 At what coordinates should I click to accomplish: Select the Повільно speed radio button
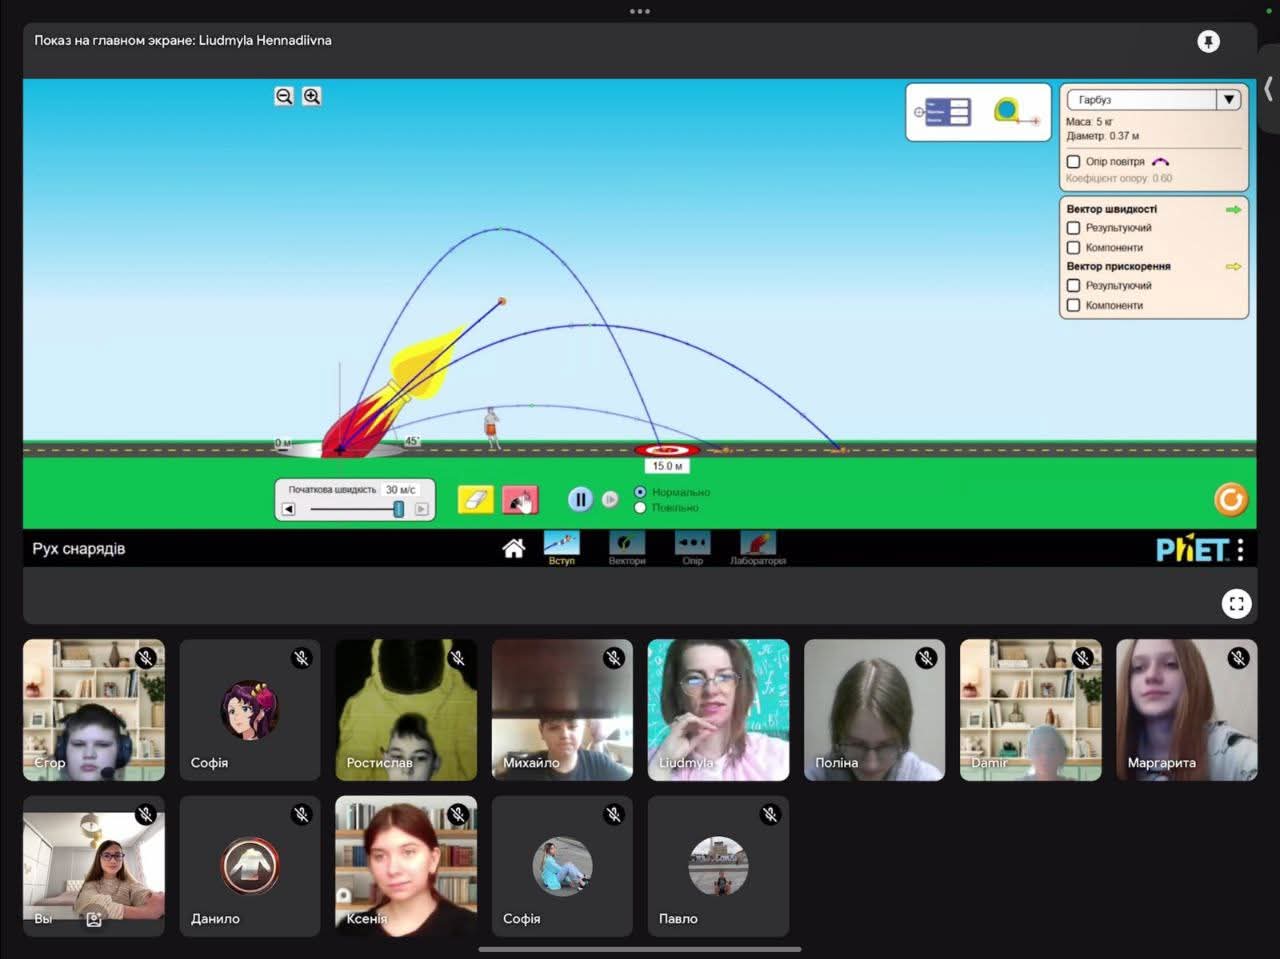point(640,508)
